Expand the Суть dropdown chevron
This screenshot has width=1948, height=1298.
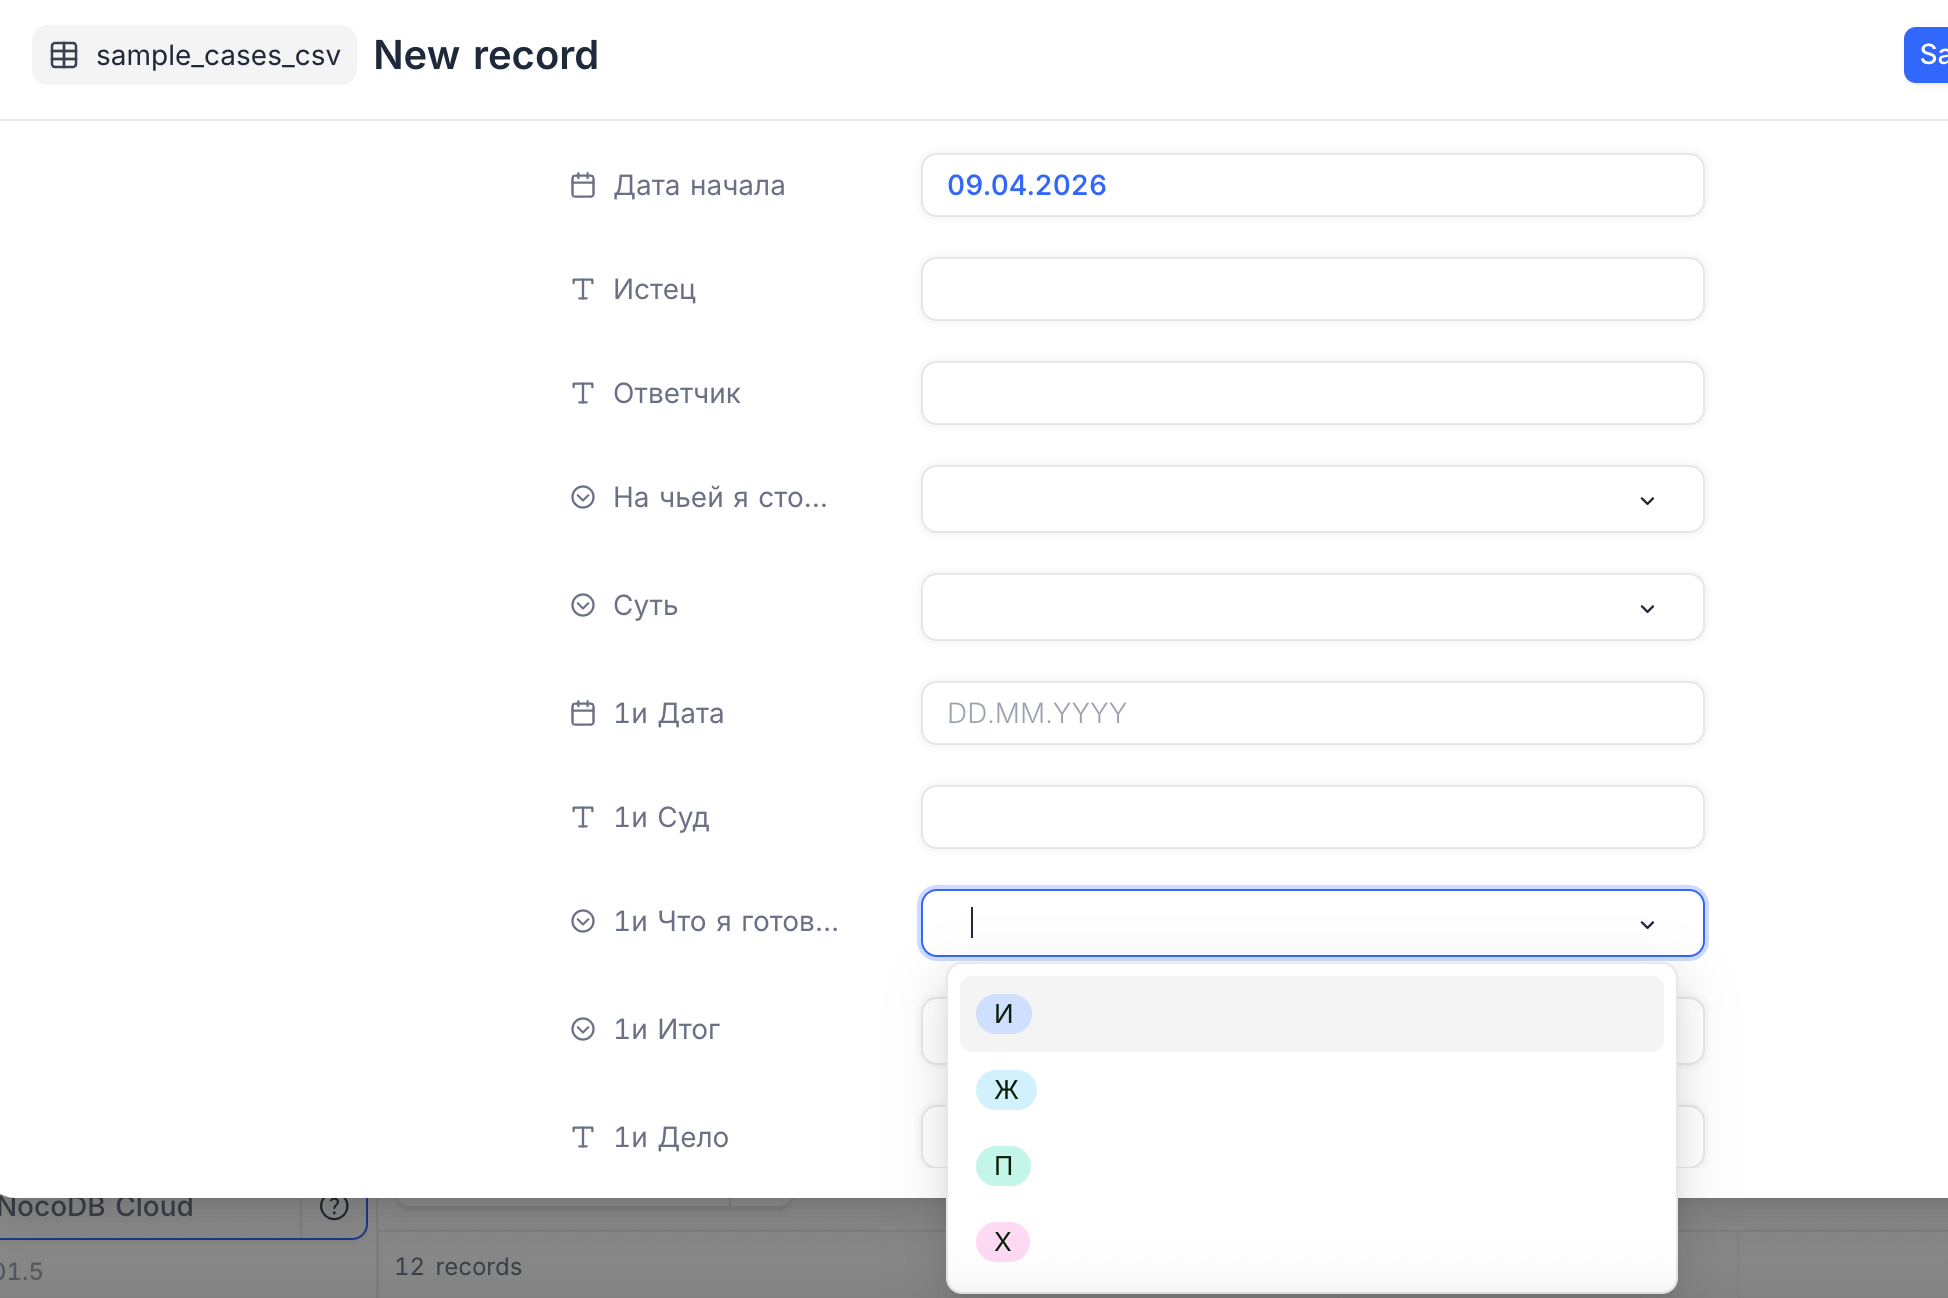point(1647,608)
